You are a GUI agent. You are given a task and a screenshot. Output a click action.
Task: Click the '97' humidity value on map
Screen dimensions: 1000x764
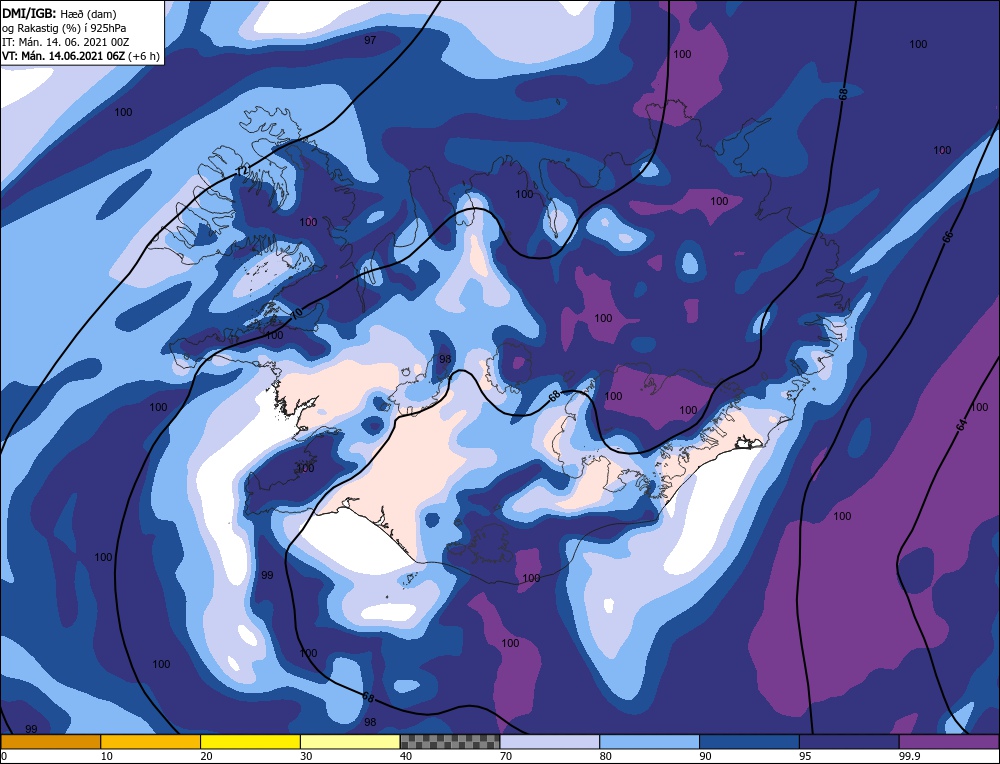tap(370, 40)
